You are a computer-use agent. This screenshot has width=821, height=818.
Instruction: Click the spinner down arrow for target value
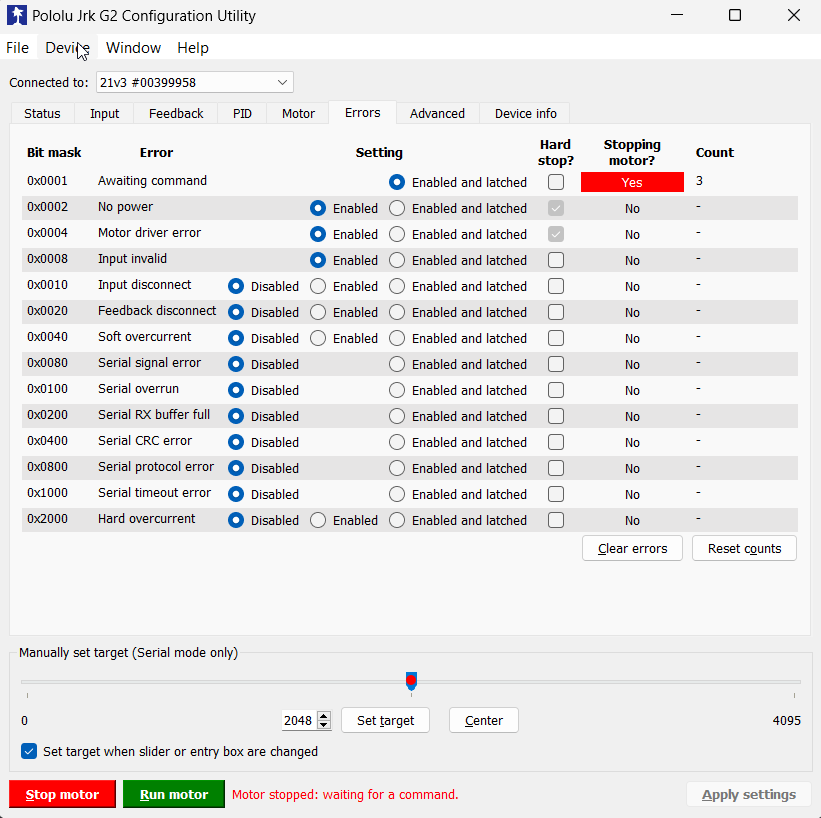click(323, 725)
